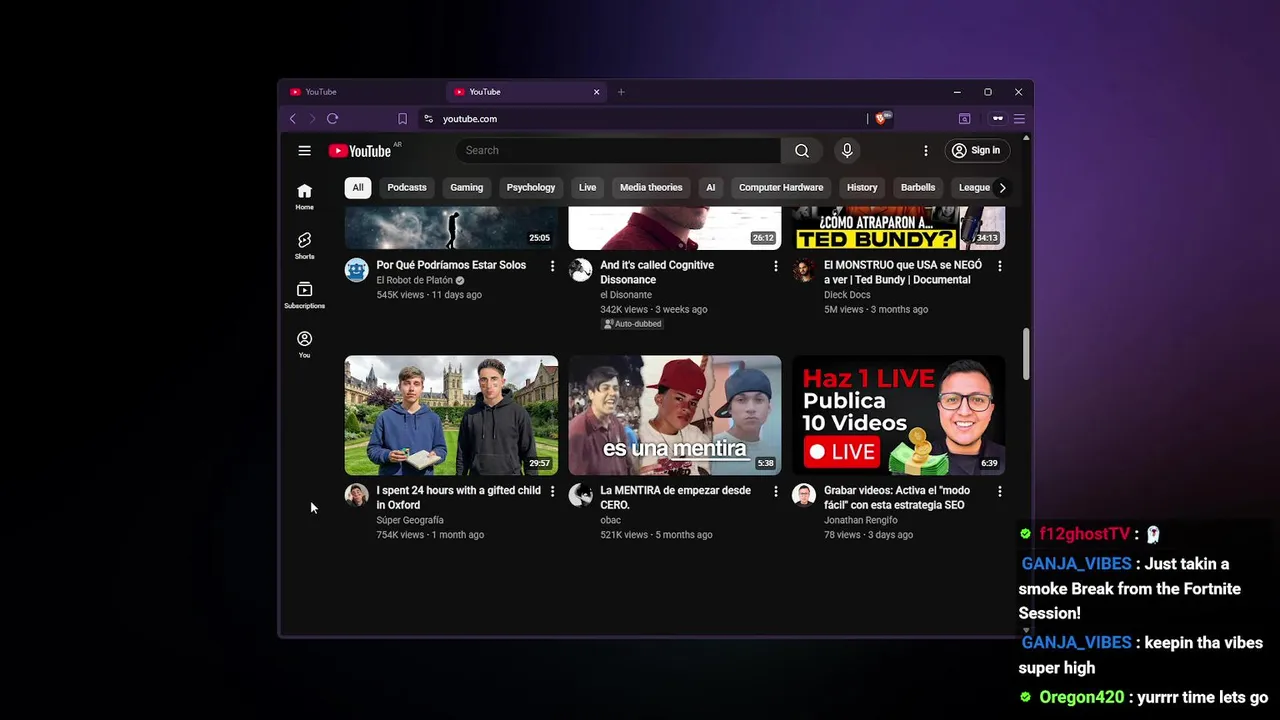Open La MENTIRA de empezar desde CERO title
The width and height of the screenshot is (1280, 720).
click(675, 498)
